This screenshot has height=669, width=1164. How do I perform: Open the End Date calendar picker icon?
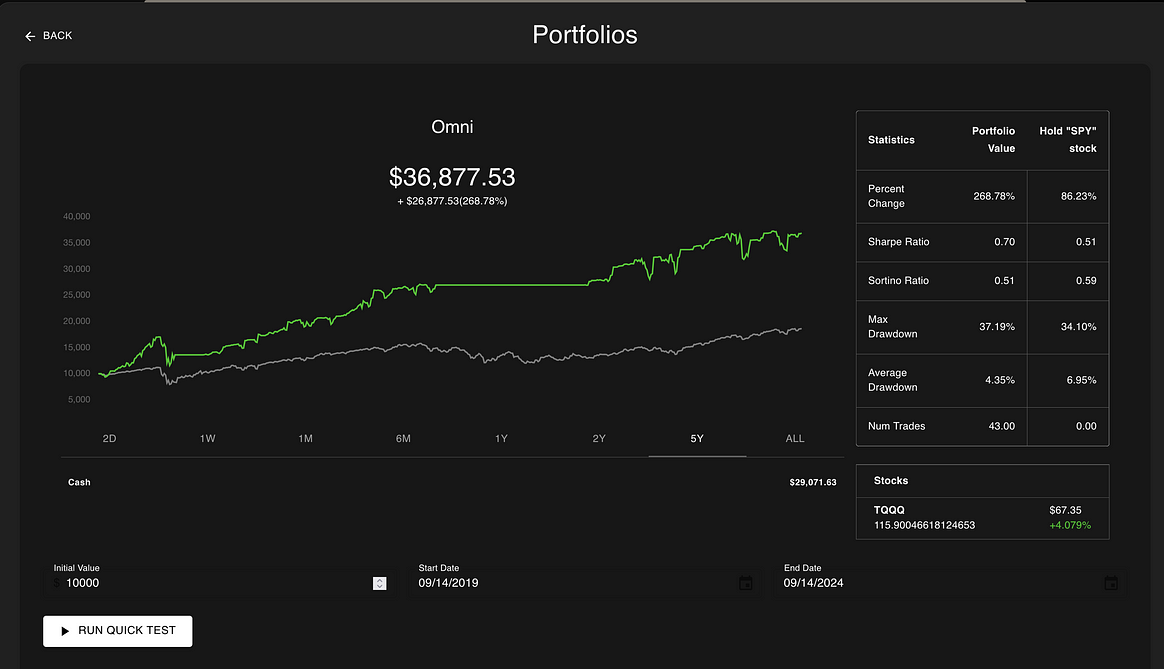coord(1111,583)
